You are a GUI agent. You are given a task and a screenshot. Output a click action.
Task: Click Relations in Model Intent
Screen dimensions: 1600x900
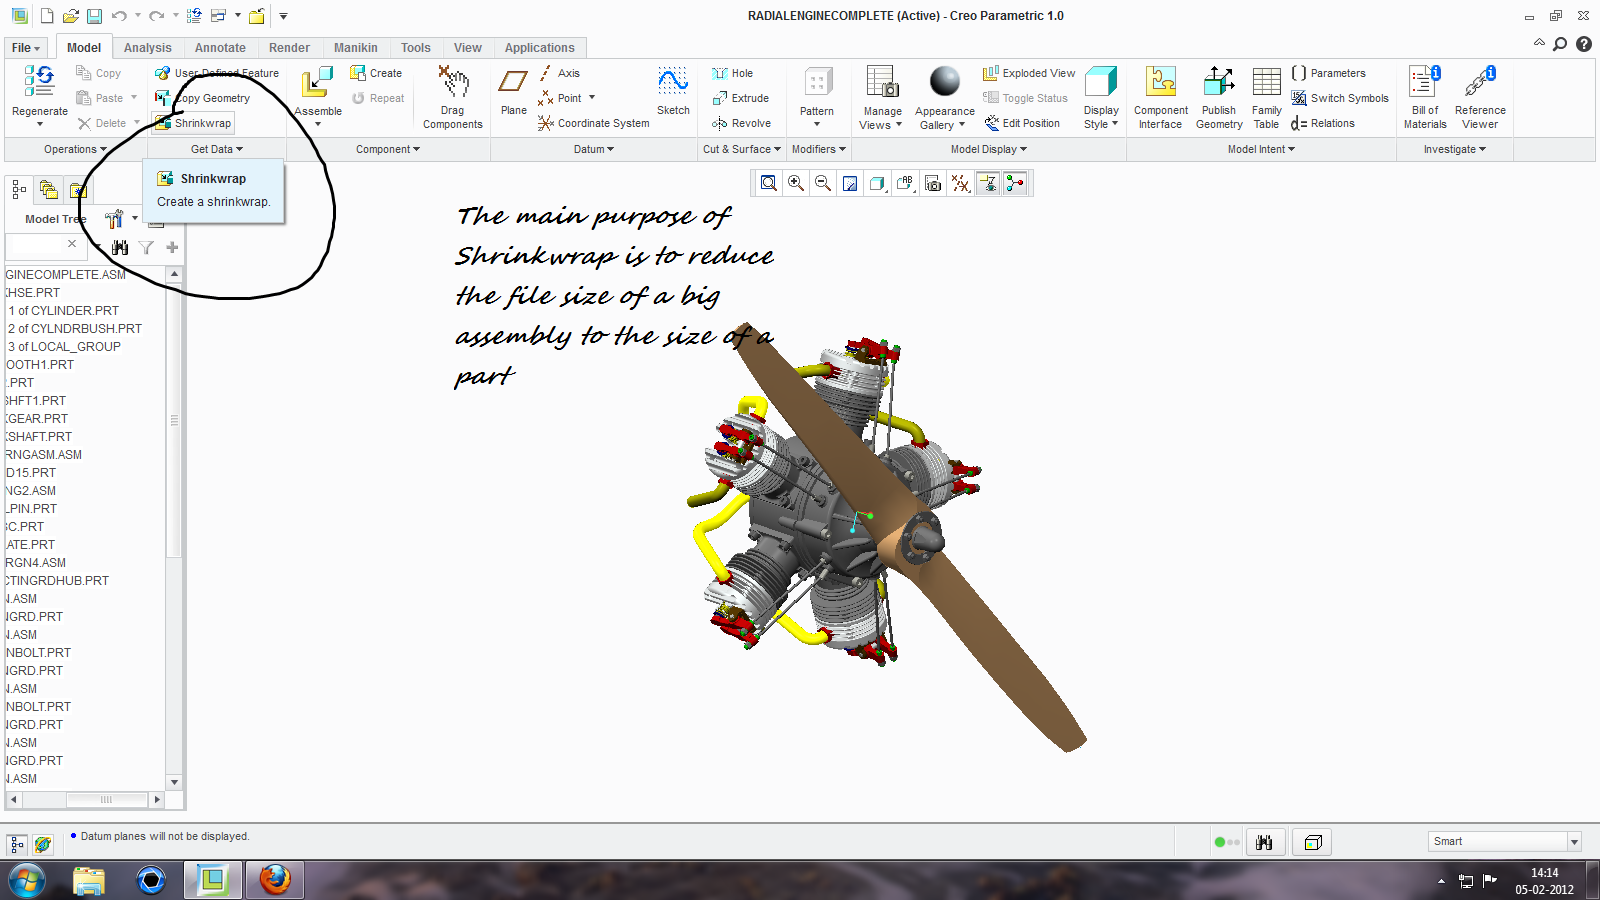(x=1323, y=123)
